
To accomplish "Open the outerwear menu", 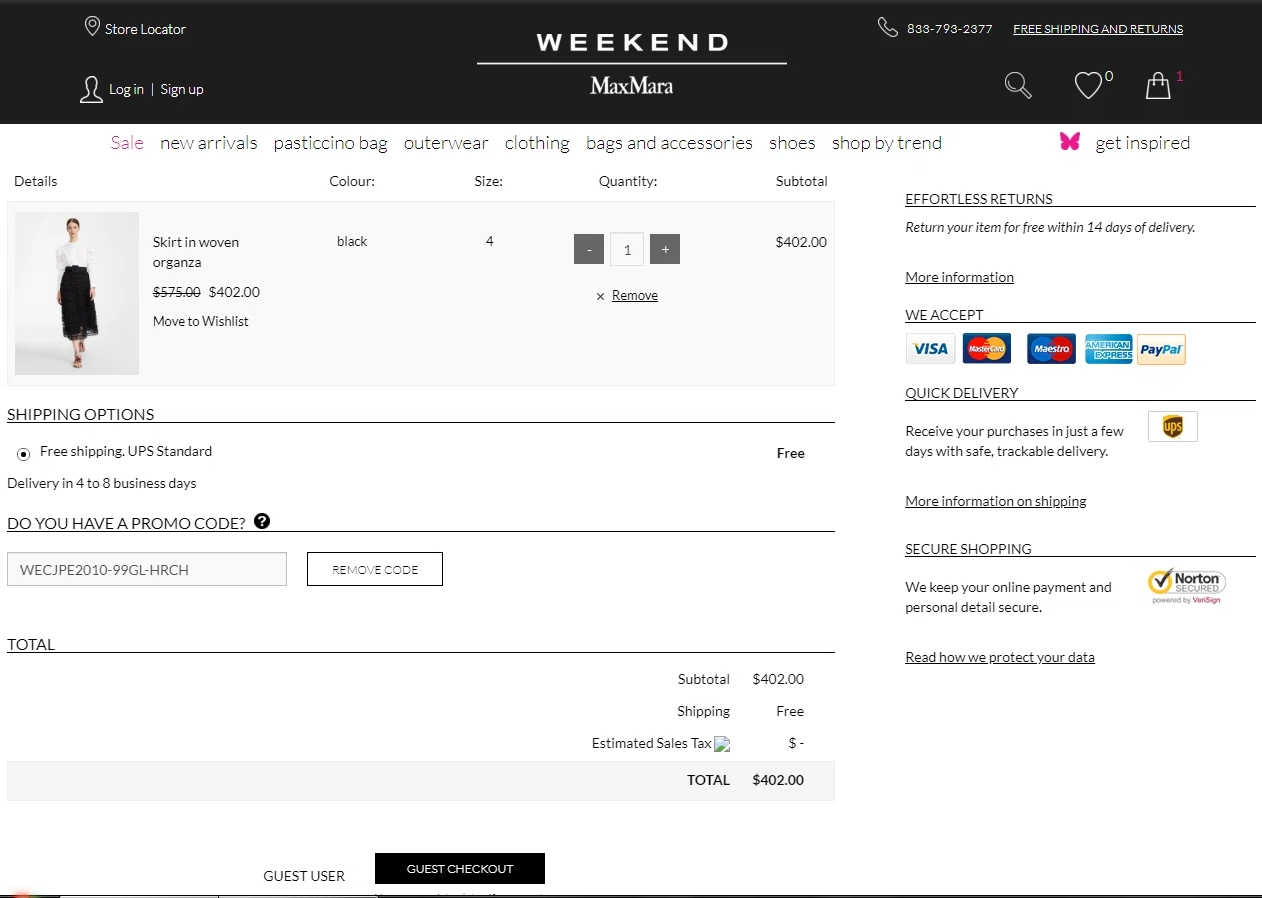I will (x=446, y=143).
